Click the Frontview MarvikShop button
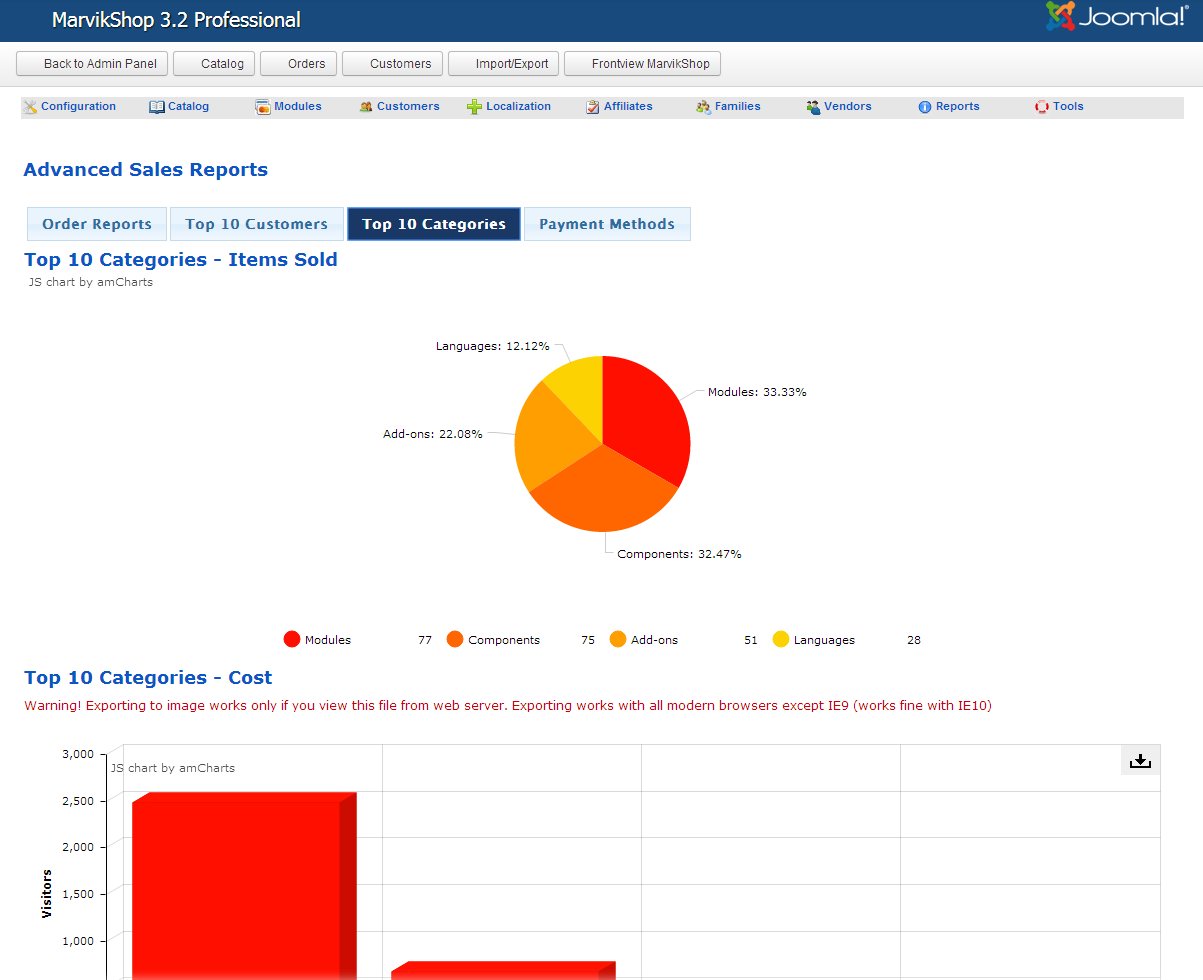 pyautogui.click(x=642, y=64)
